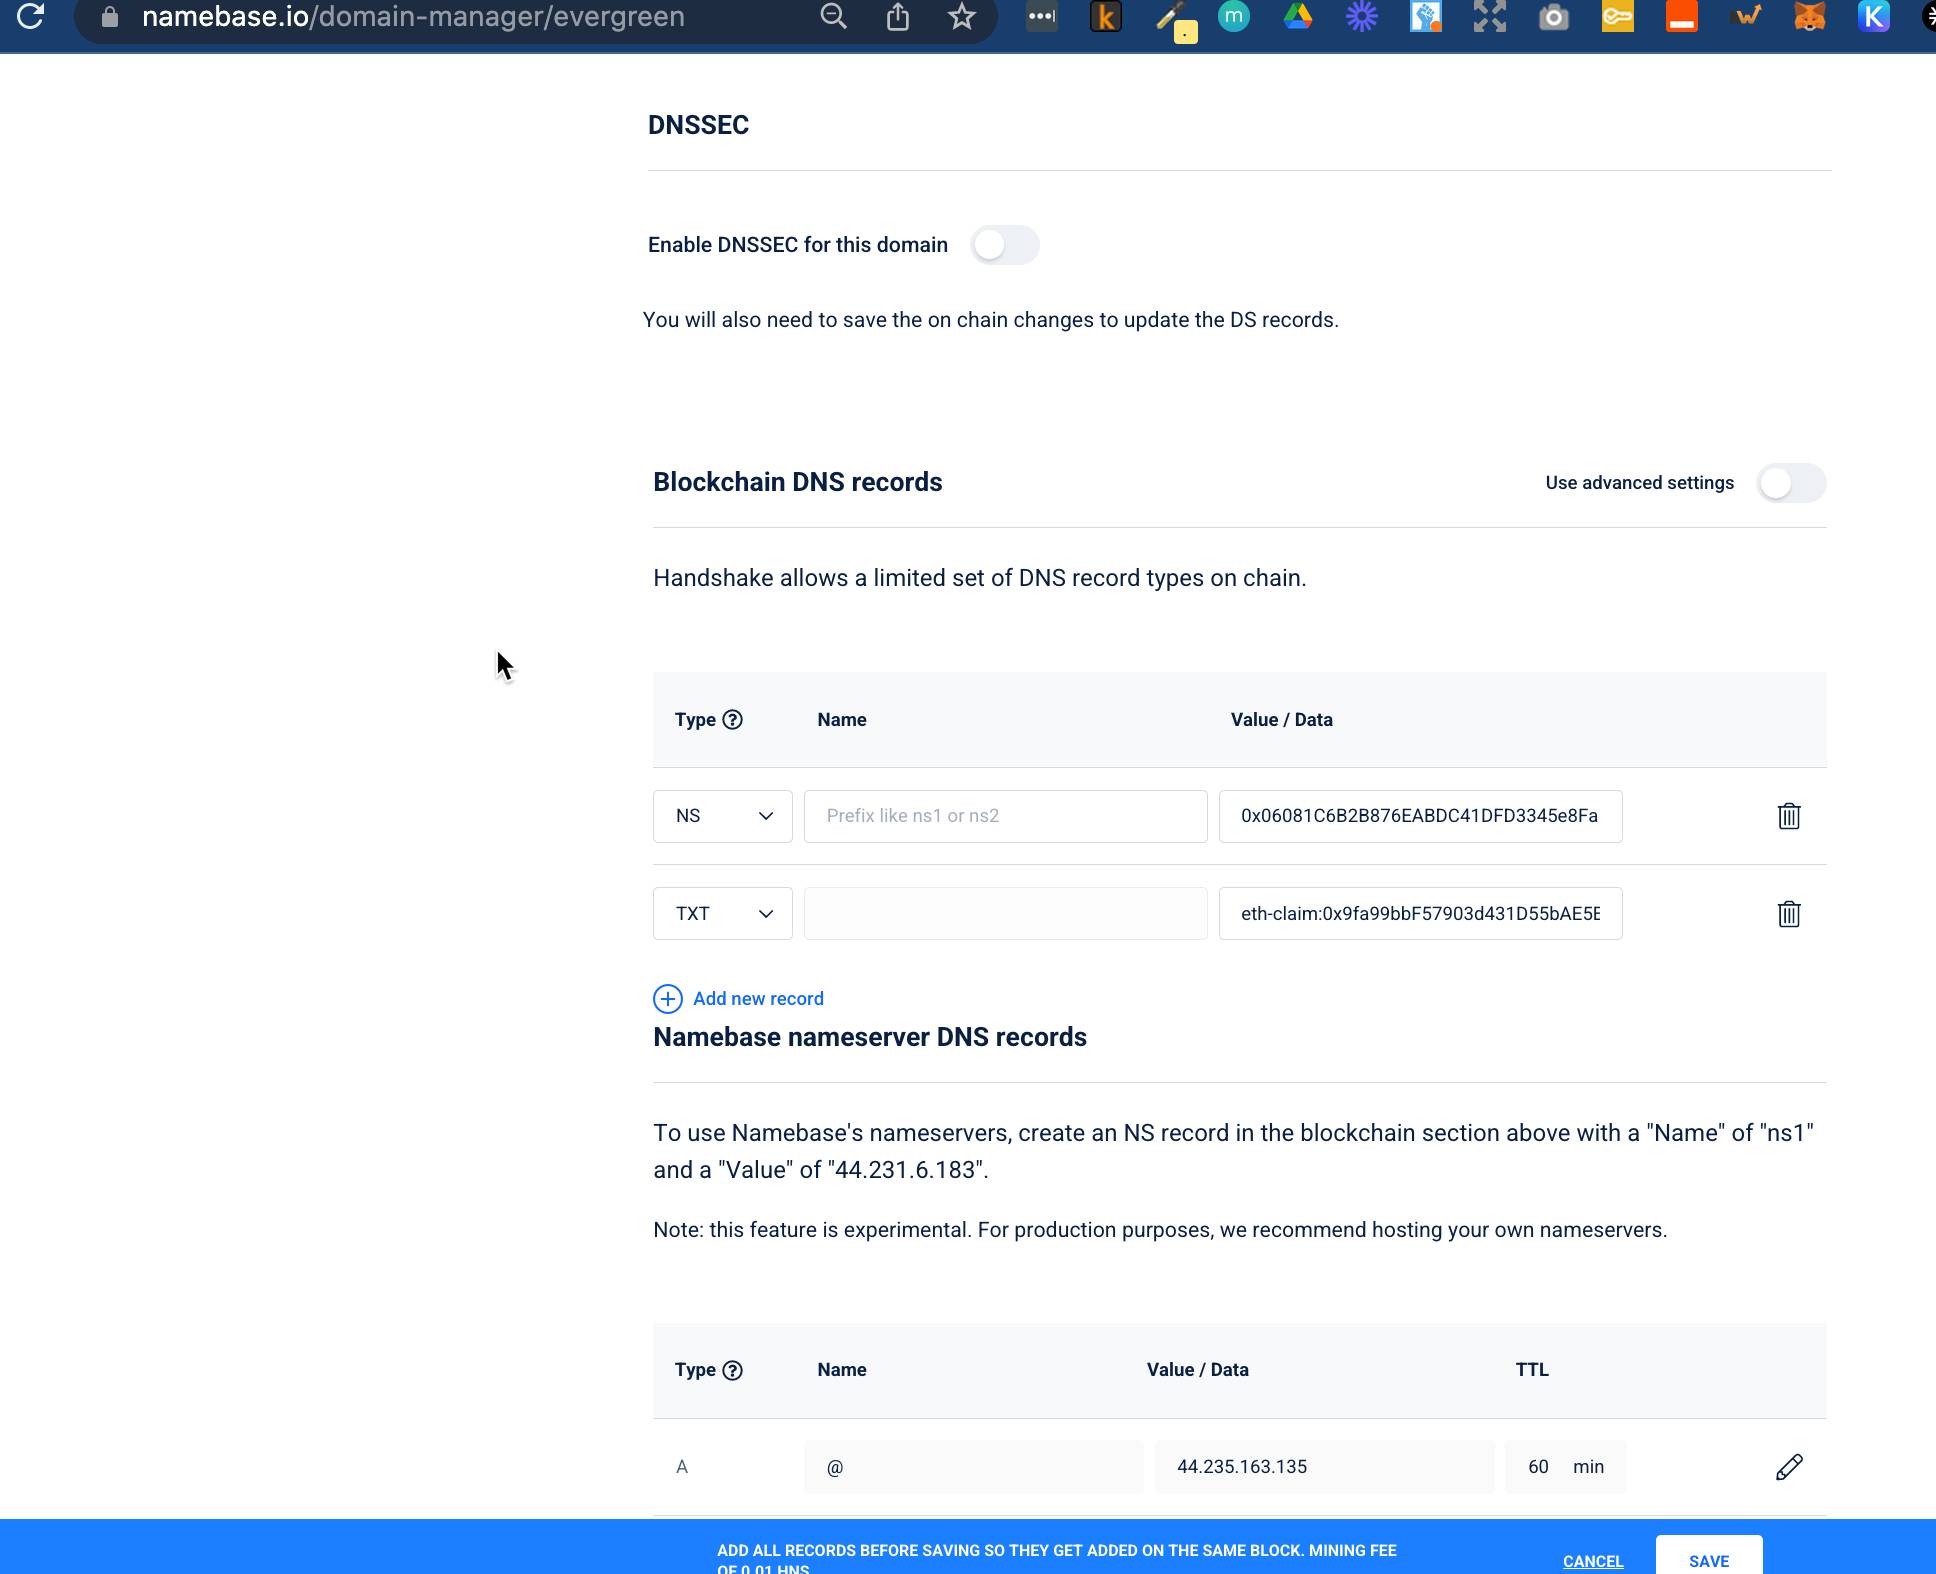Focus the NS record Name prefix field
The width and height of the screenshot is (1936, 1574).
point(1005,816)
